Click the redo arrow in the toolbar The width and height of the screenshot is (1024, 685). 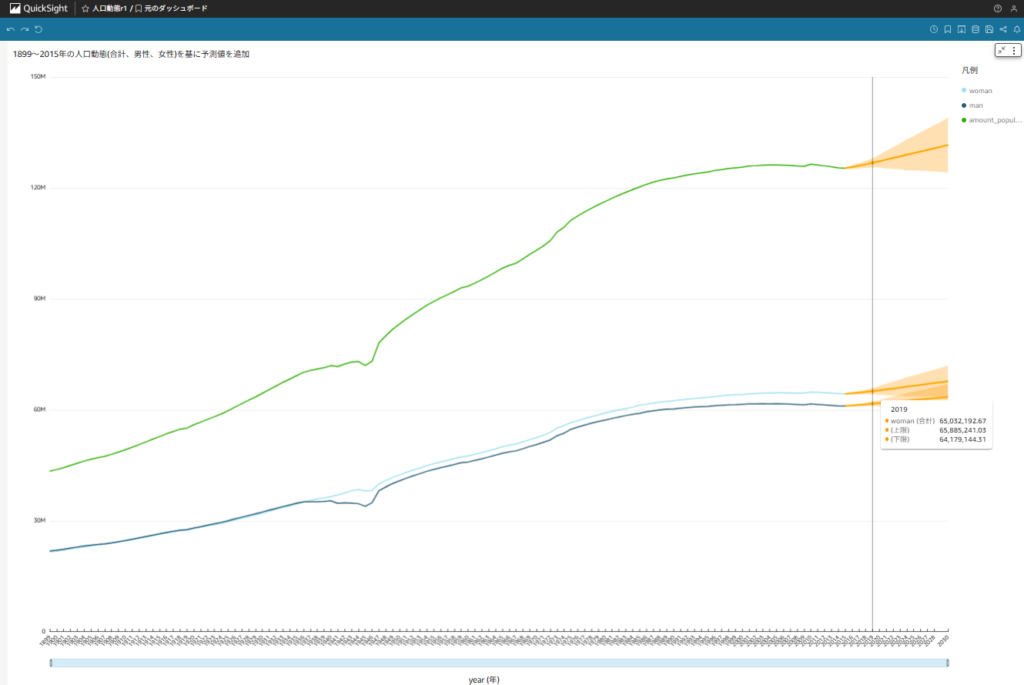coord(25,29)
